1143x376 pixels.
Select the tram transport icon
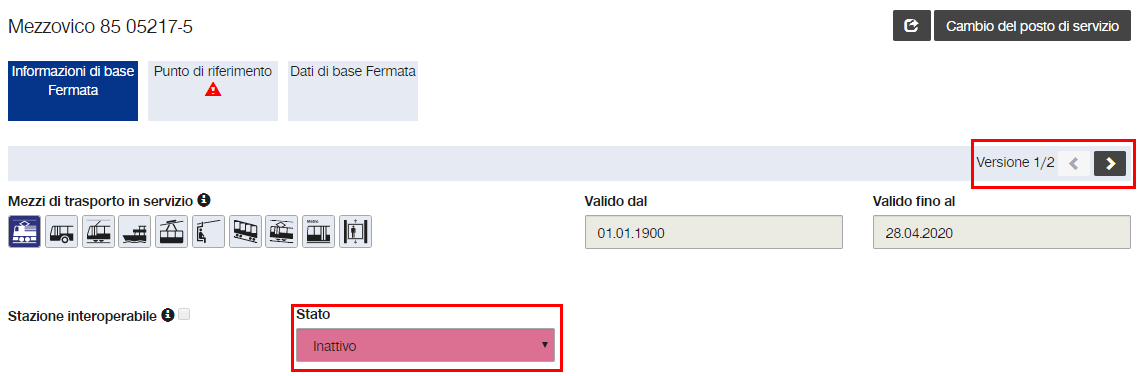98,232
